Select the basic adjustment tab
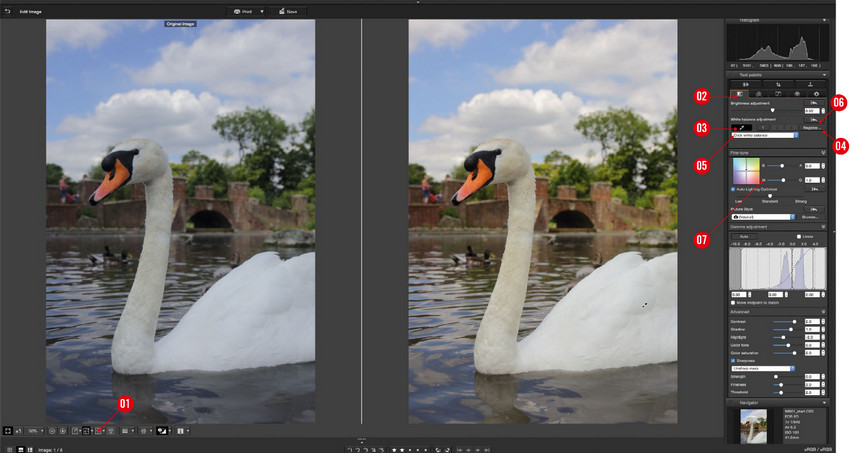This screenshot has height=453, width=850. [x=739, y=94]
